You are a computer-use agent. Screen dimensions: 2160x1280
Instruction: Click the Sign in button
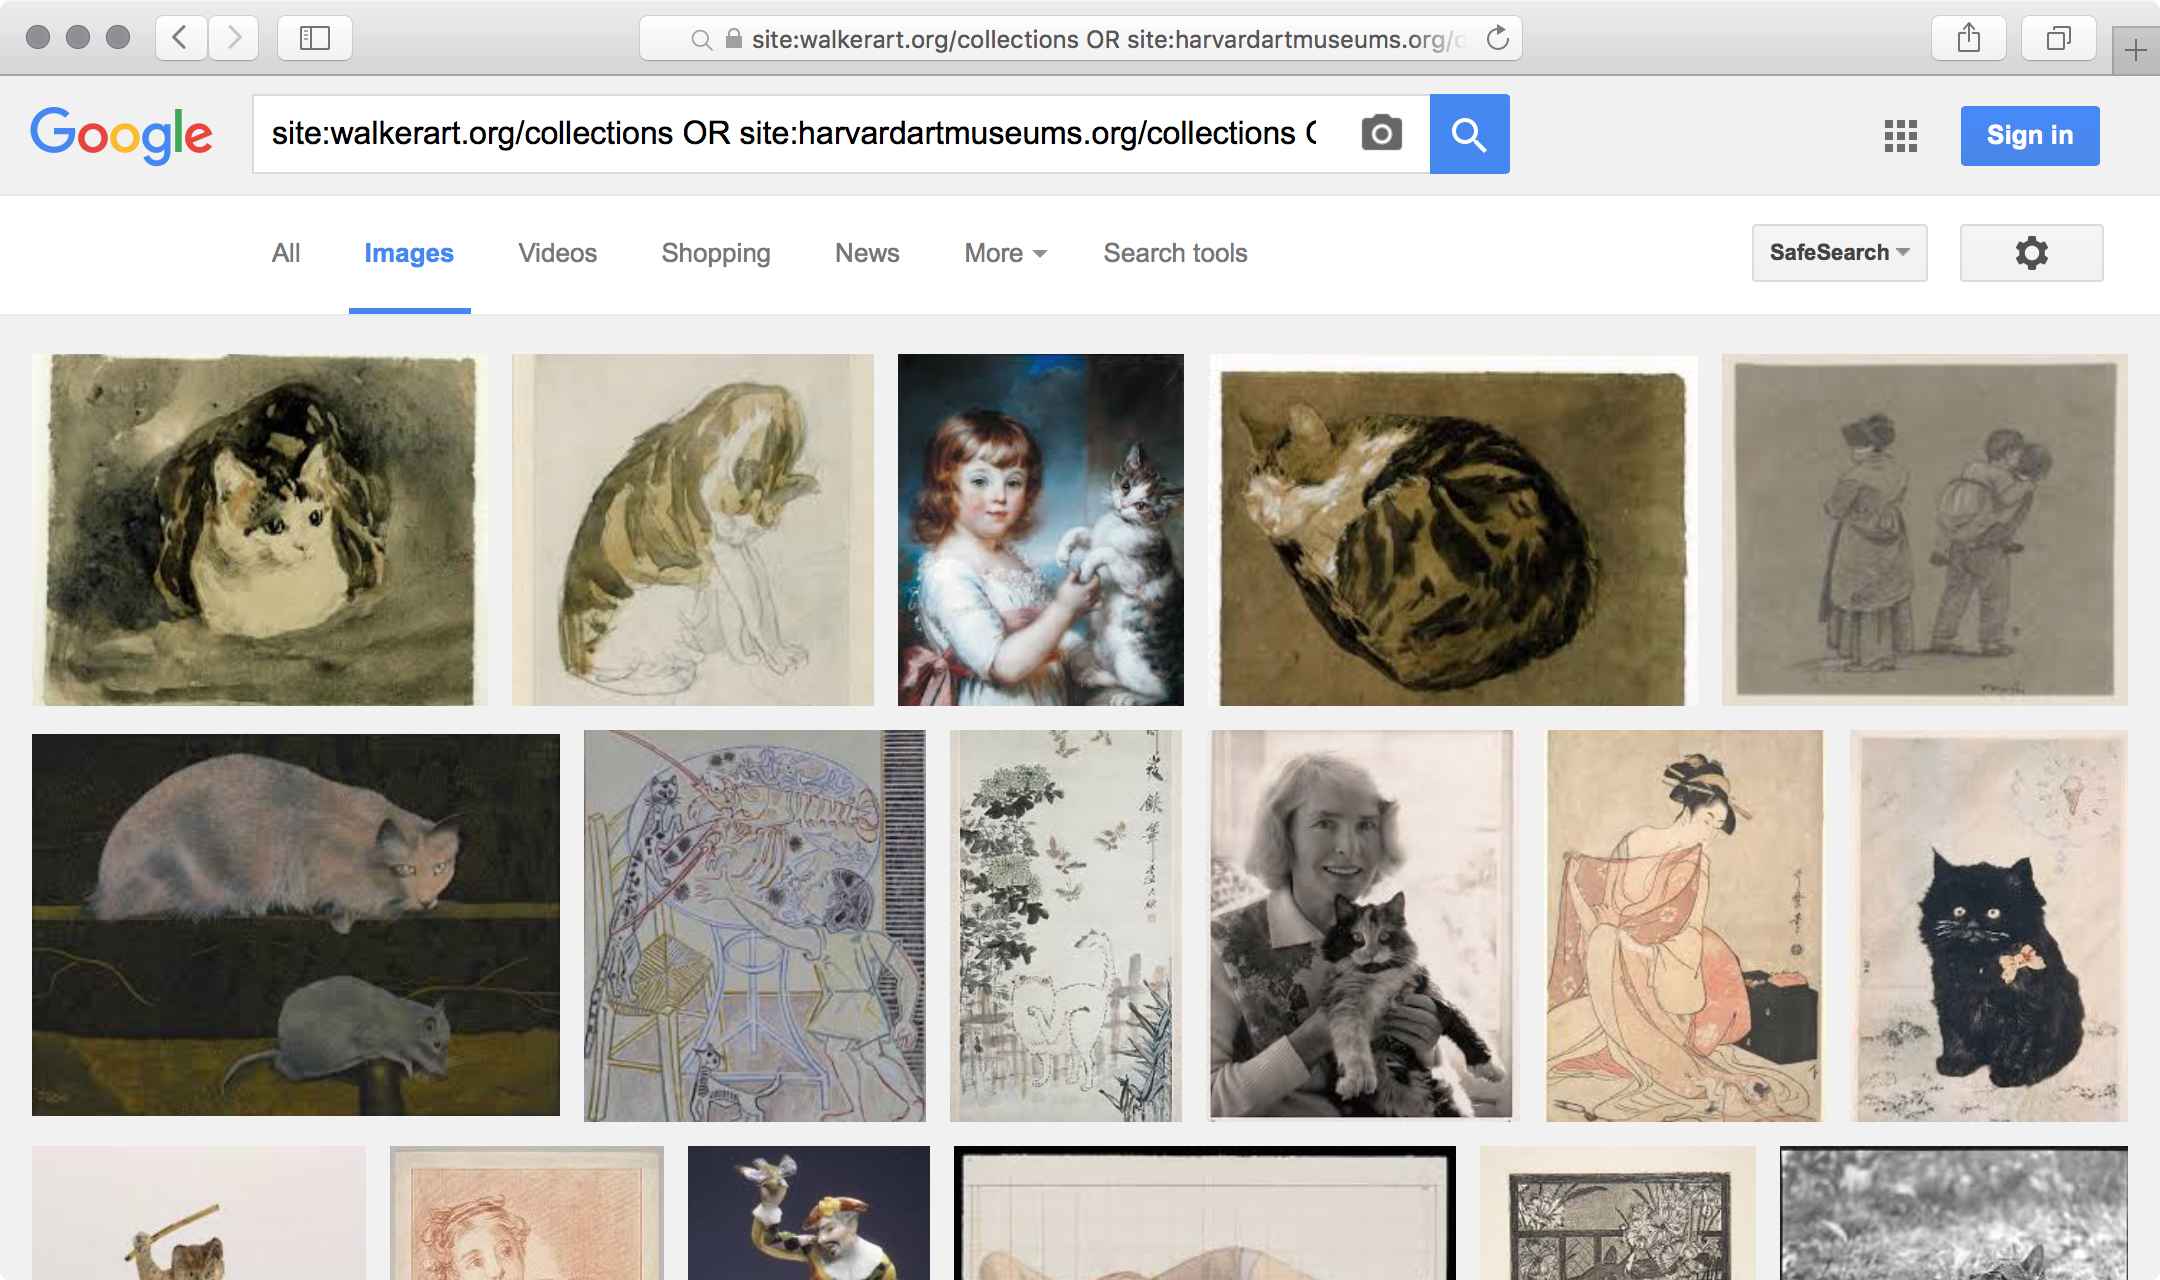pos(2030,135)
